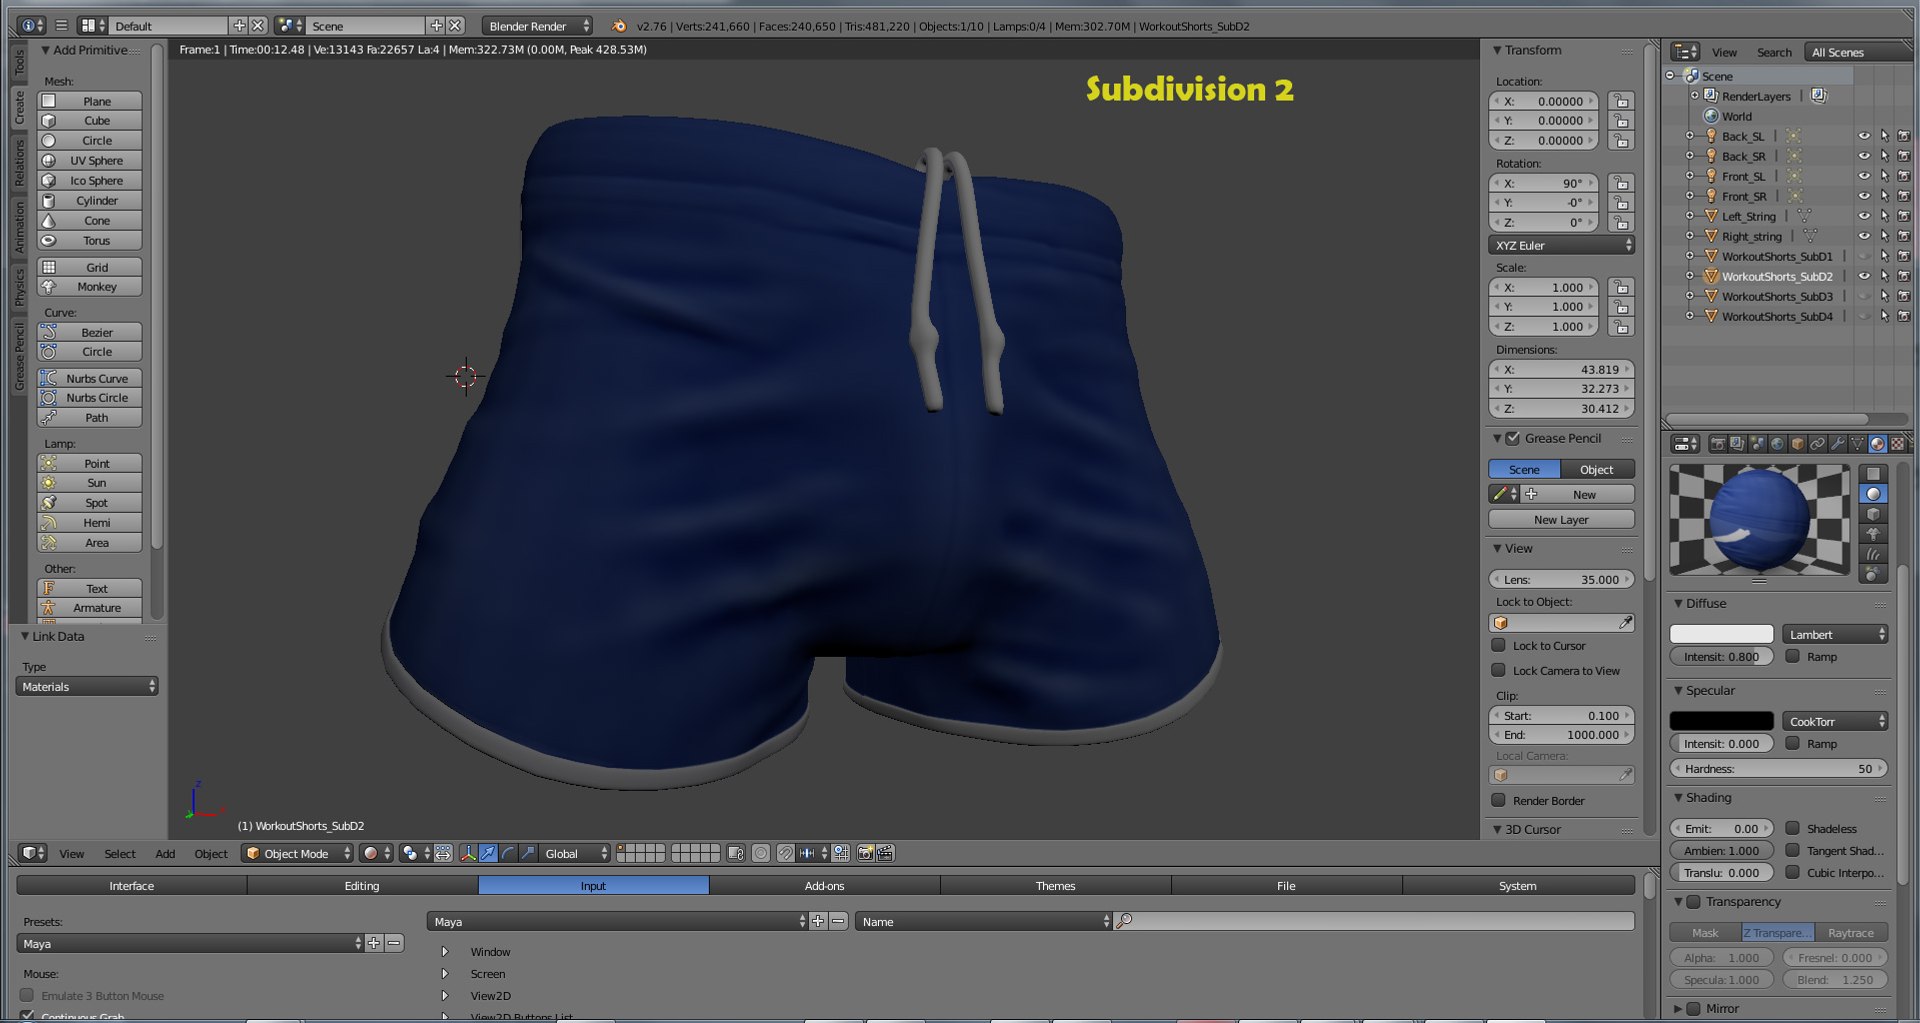
Task: Open the XYZ Euler rotation mode dropdown
Action: 1561,245
